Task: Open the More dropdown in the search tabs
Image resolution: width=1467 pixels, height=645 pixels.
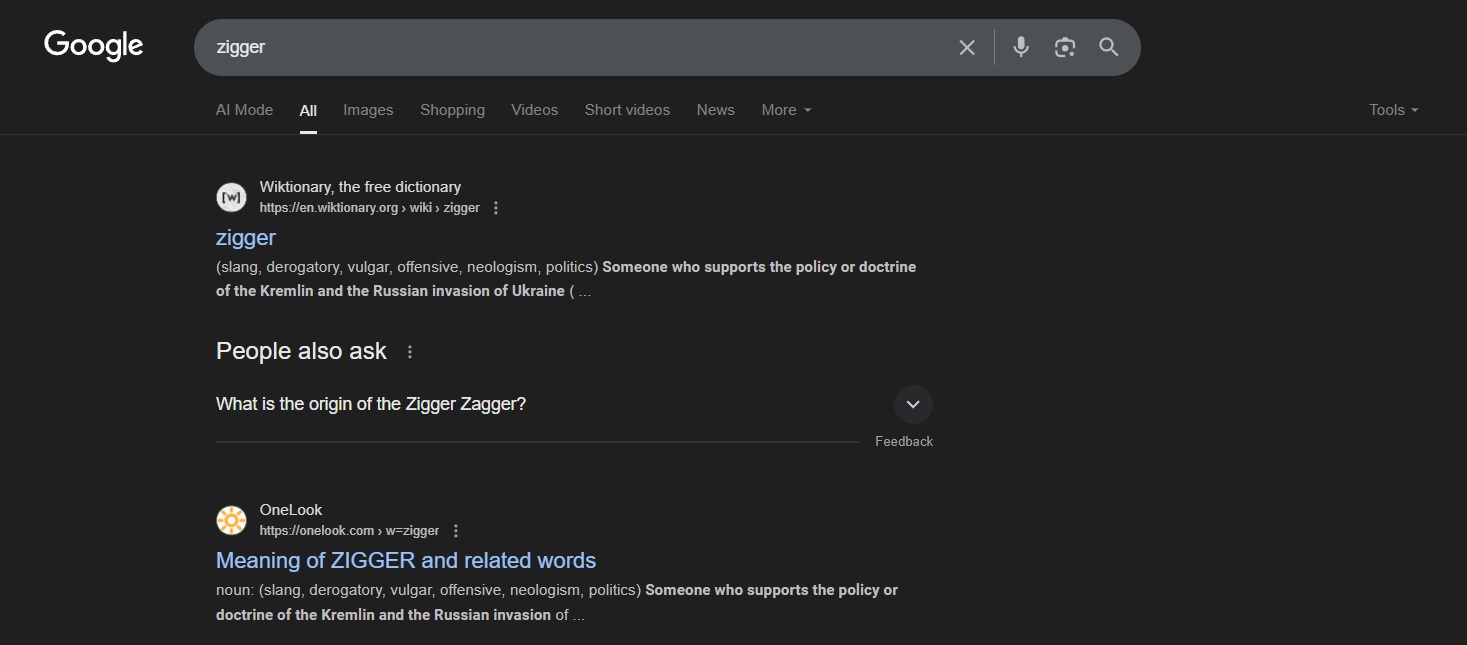Action: 786,110
